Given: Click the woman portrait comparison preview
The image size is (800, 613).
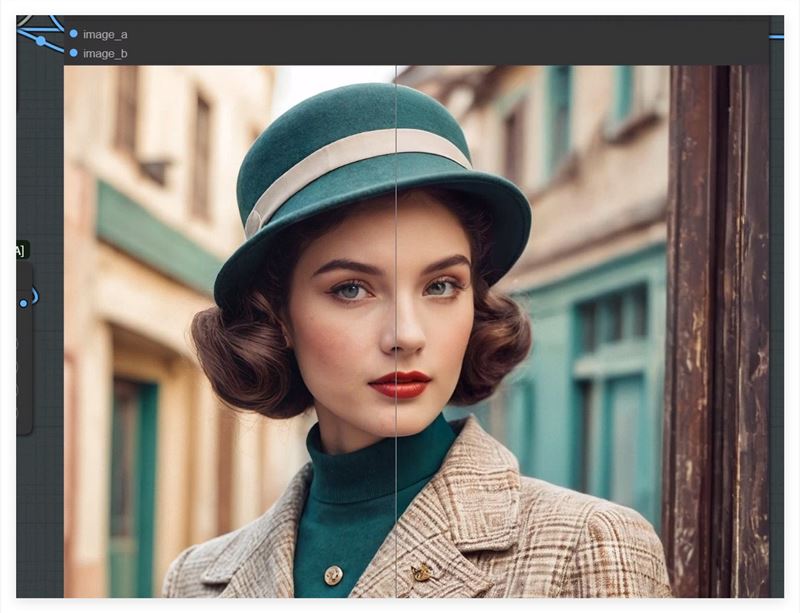Looking at the screenshot, I should [x=416, y=331].
